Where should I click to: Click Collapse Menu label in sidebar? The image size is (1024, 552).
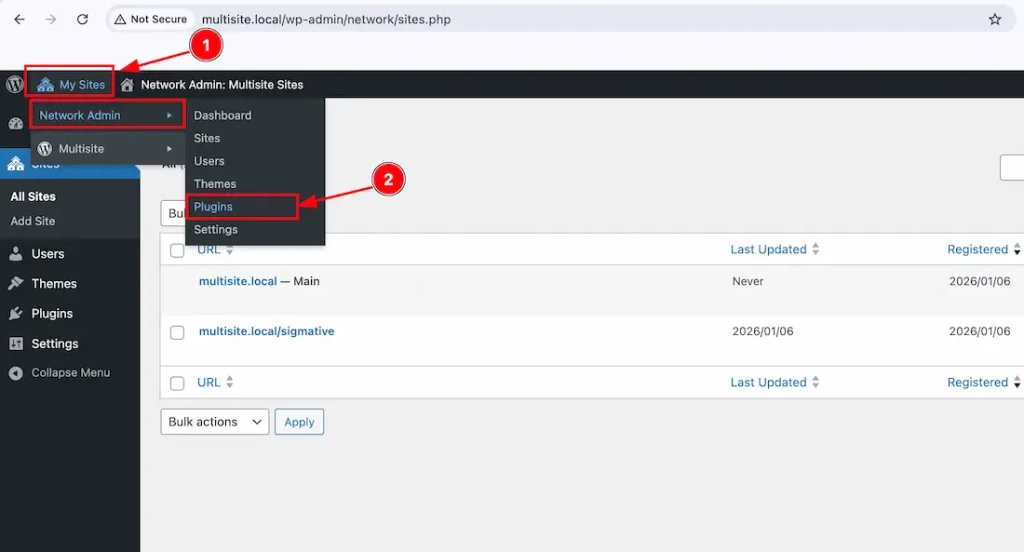71,373
